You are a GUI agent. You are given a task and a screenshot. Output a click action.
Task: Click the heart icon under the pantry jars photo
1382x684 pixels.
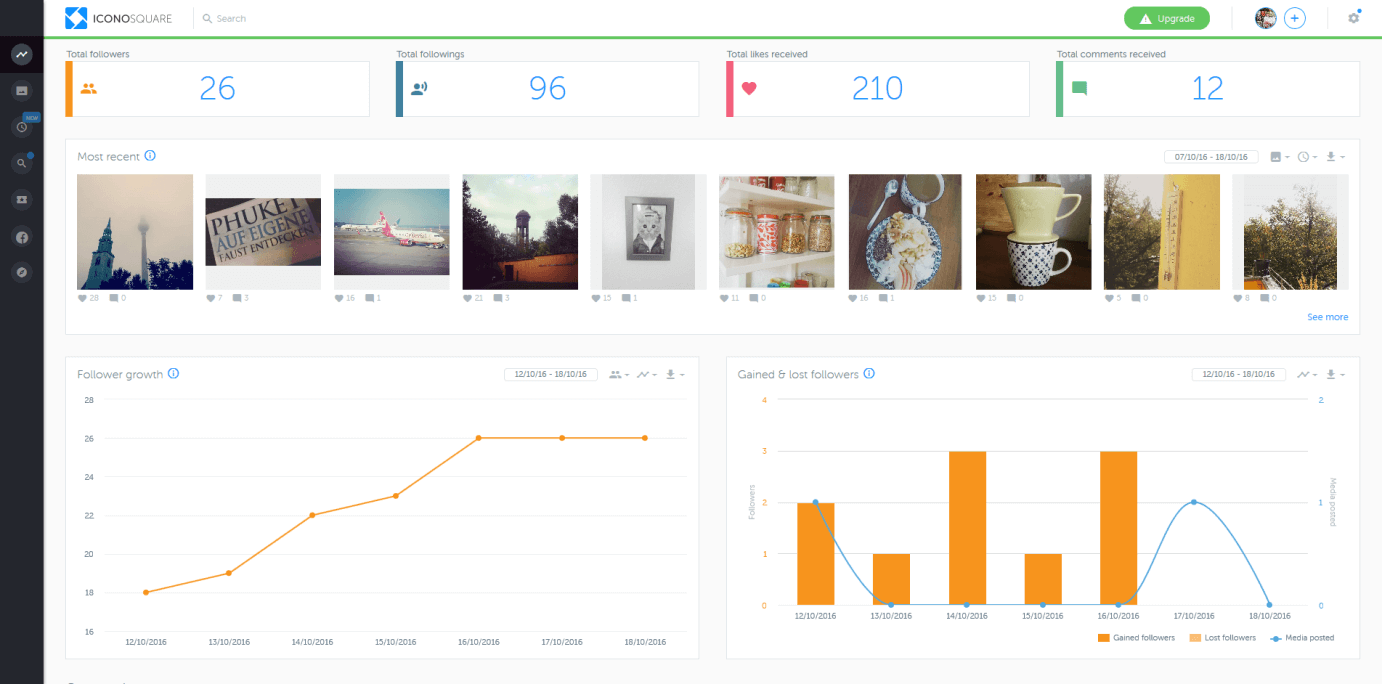(x=724, y=298)
